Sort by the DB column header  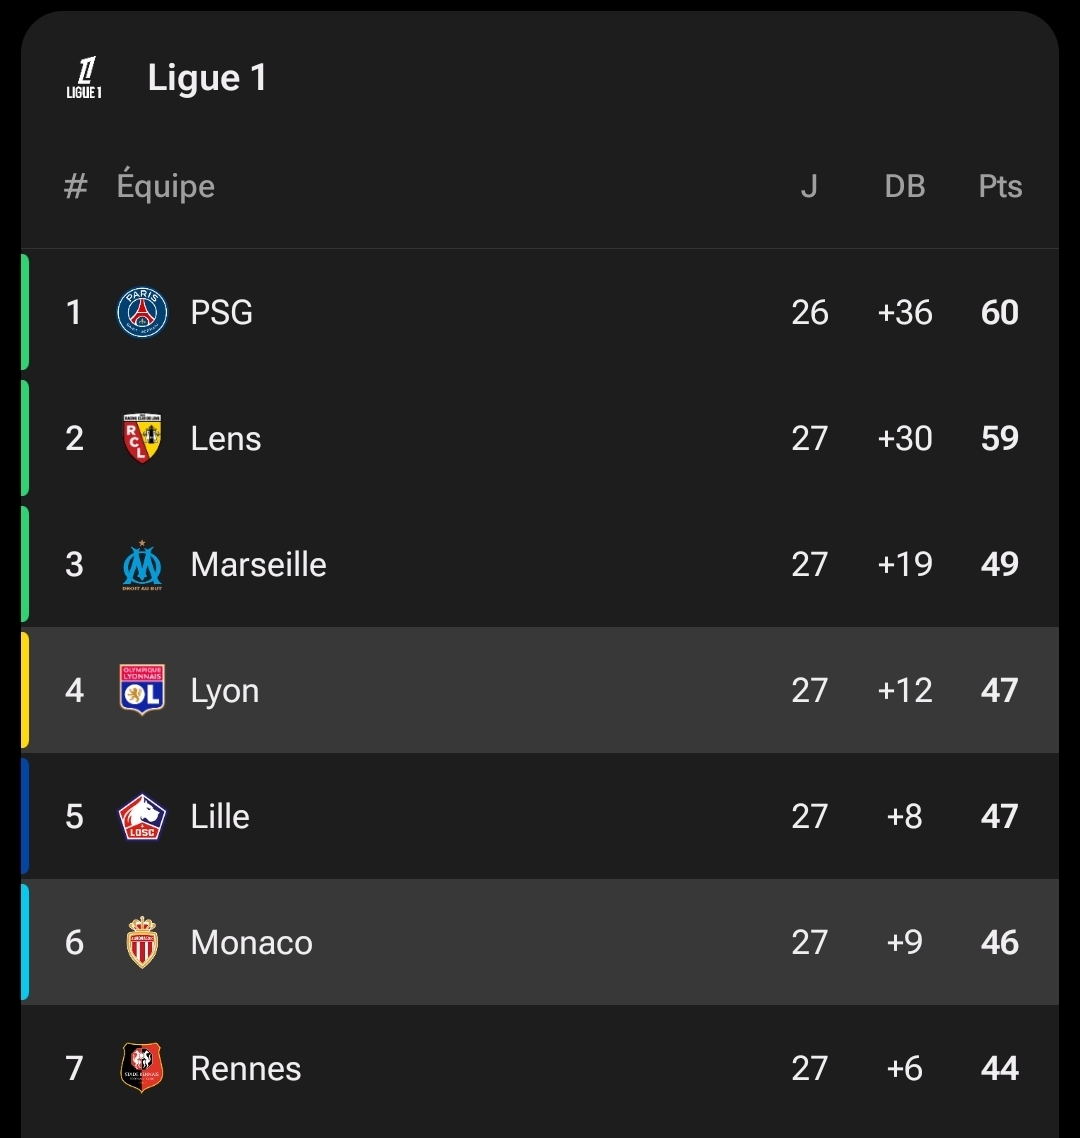pyautogui.click(x=905, y=186)
